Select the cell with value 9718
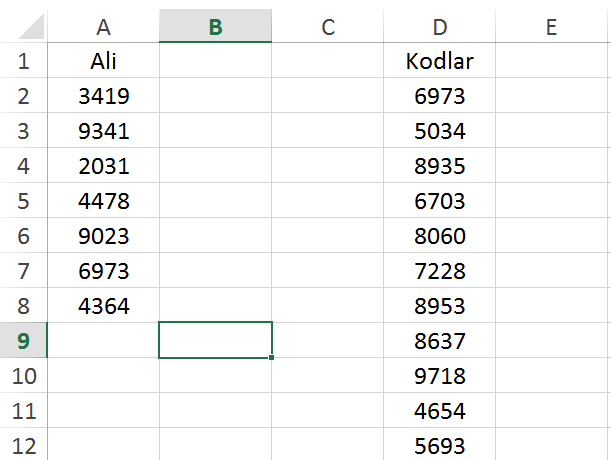The image size is (611, 460). (439, 376)
